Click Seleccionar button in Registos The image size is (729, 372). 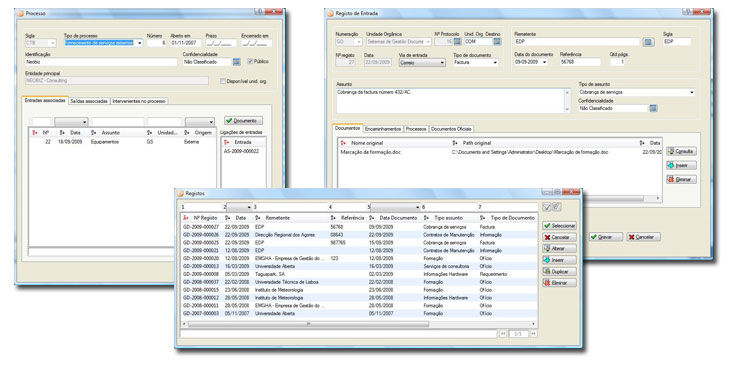pyautogui.click(x=559, y=226)
